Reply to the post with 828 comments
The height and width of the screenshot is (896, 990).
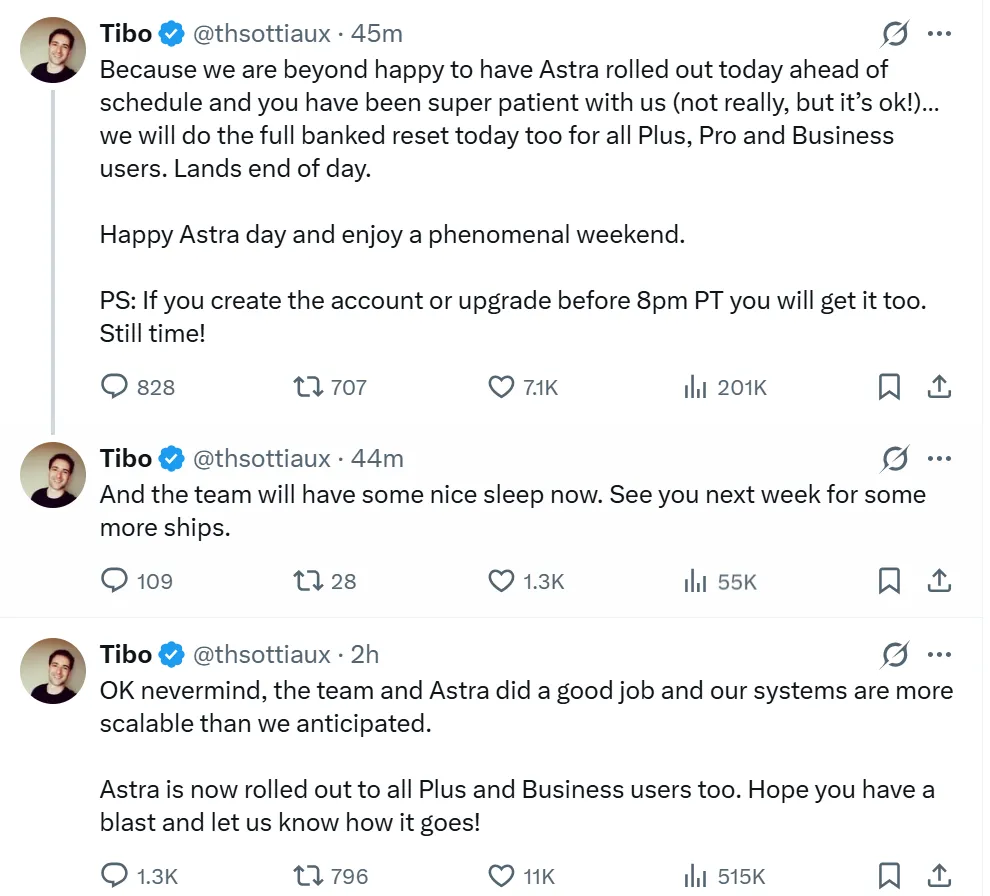coord(138,386)
